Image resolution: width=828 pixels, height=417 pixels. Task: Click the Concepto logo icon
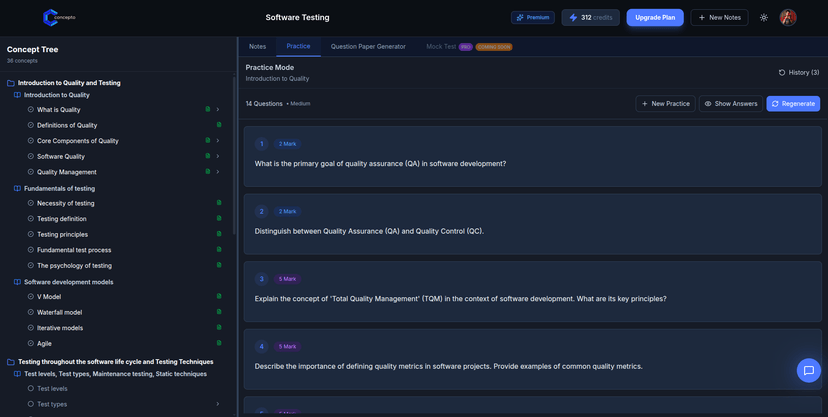click(50, 17)
